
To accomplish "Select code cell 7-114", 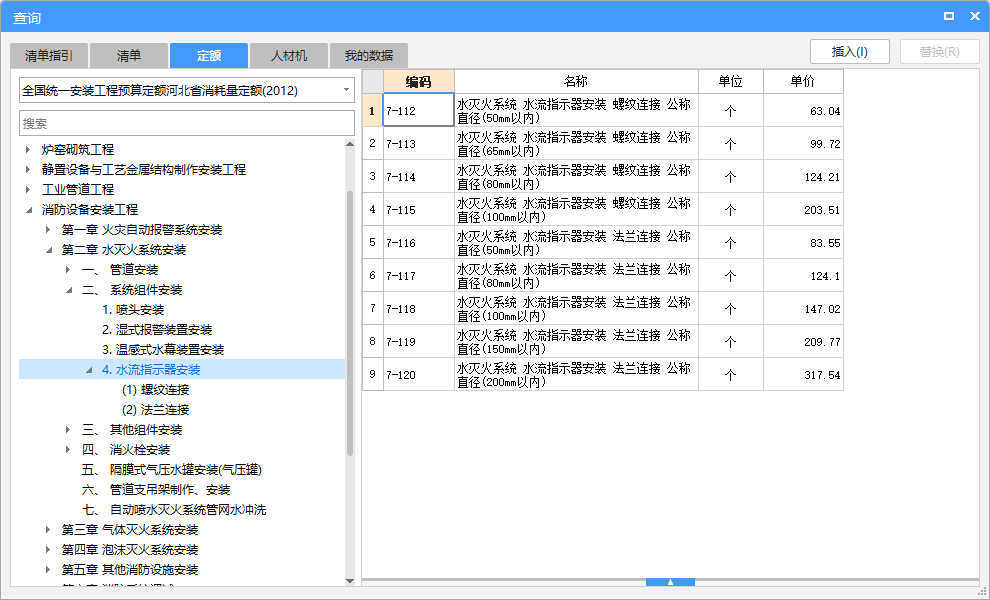I will (419, 177).
